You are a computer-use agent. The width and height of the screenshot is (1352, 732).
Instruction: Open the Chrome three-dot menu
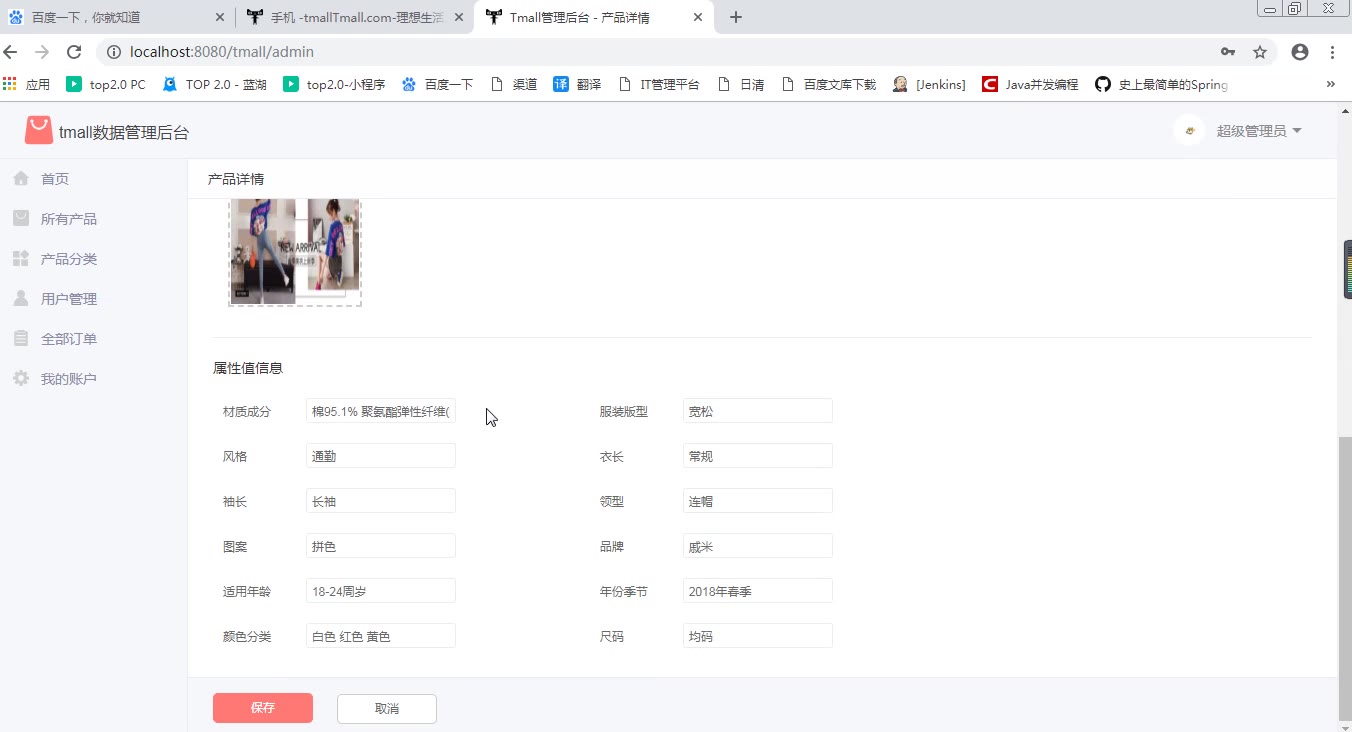tap(1333, 52)
